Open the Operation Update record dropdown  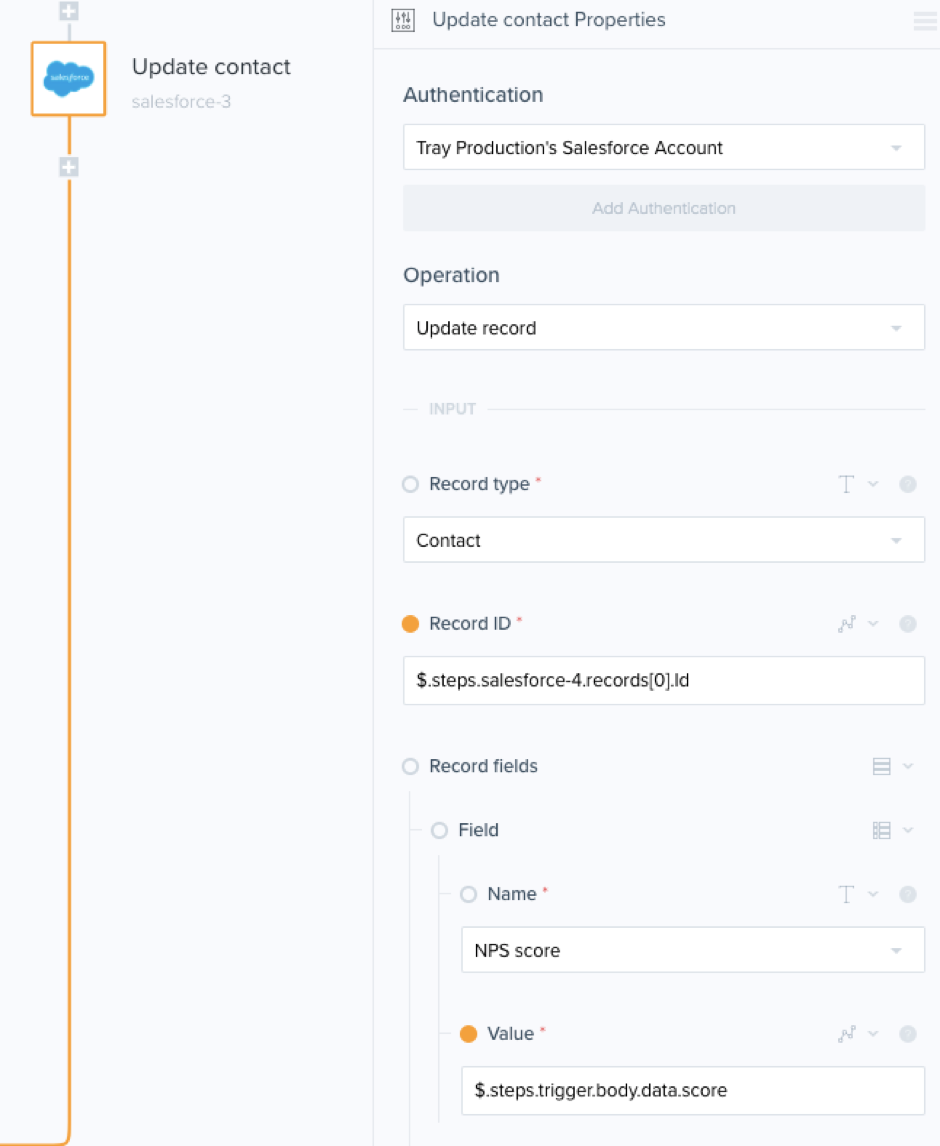664,327
